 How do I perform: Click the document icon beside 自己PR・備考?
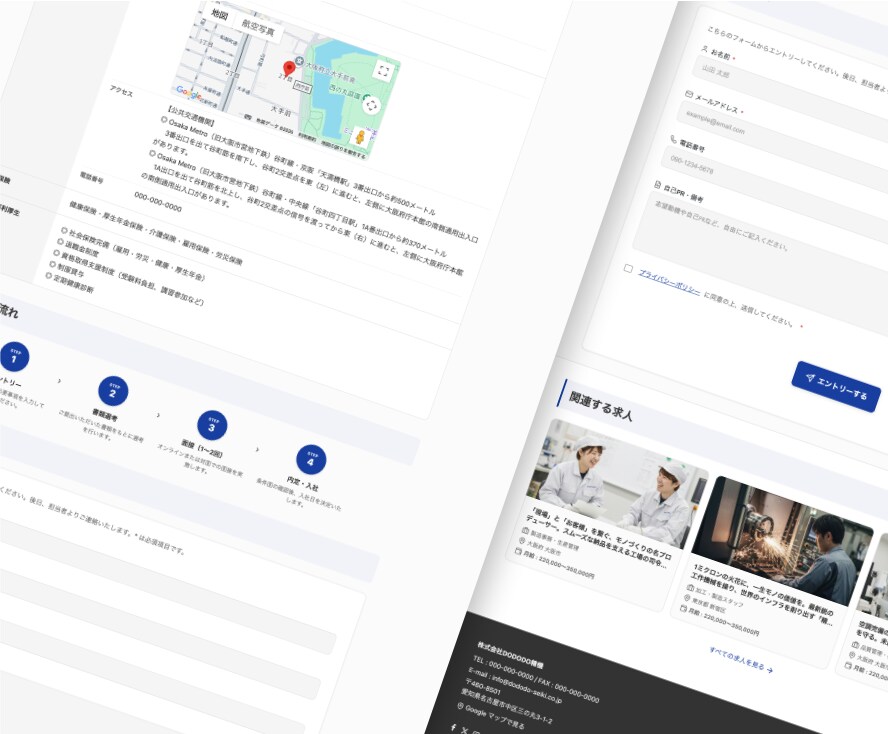point(658,185)
